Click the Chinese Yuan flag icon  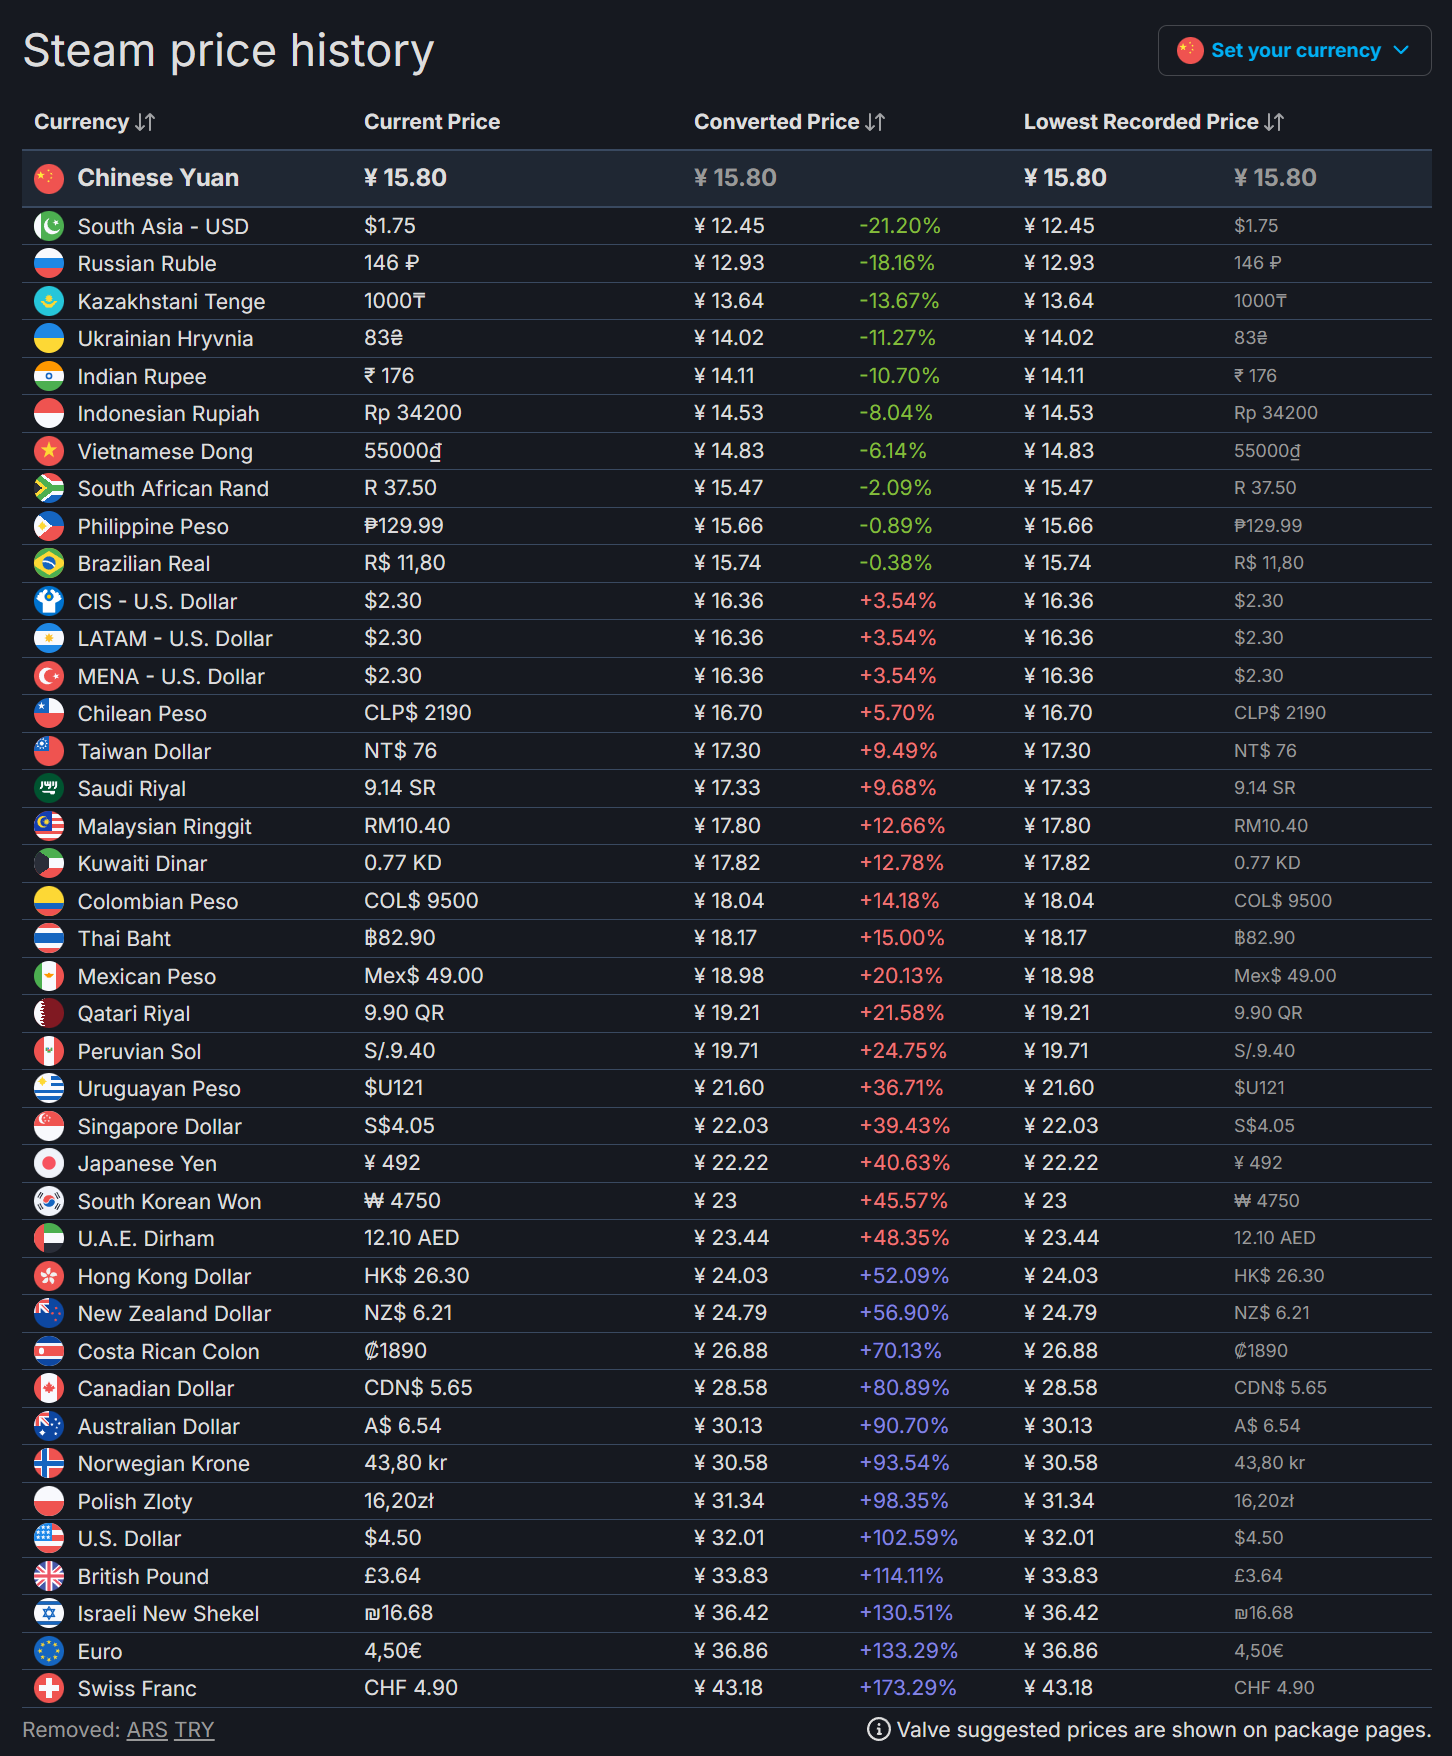pyautogui.click(x=49, y=178)
